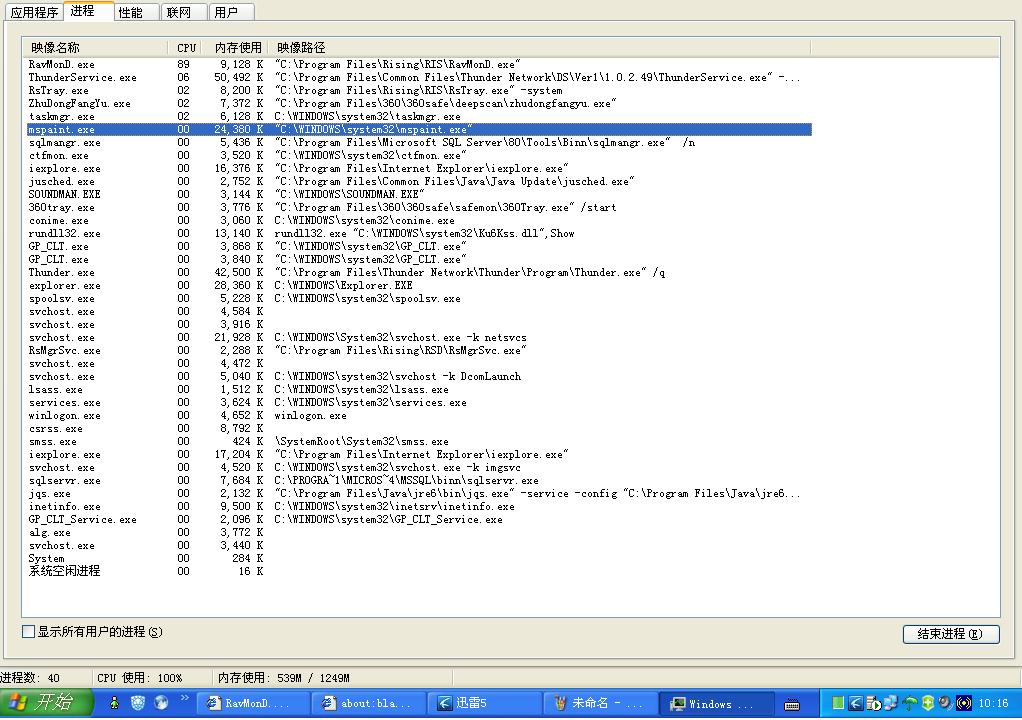Expand hidden quick launch items chevron

(x=184, y=698)
